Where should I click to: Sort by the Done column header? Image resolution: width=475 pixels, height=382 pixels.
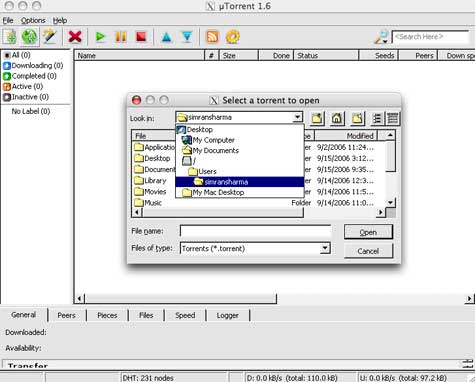point(276,56)
